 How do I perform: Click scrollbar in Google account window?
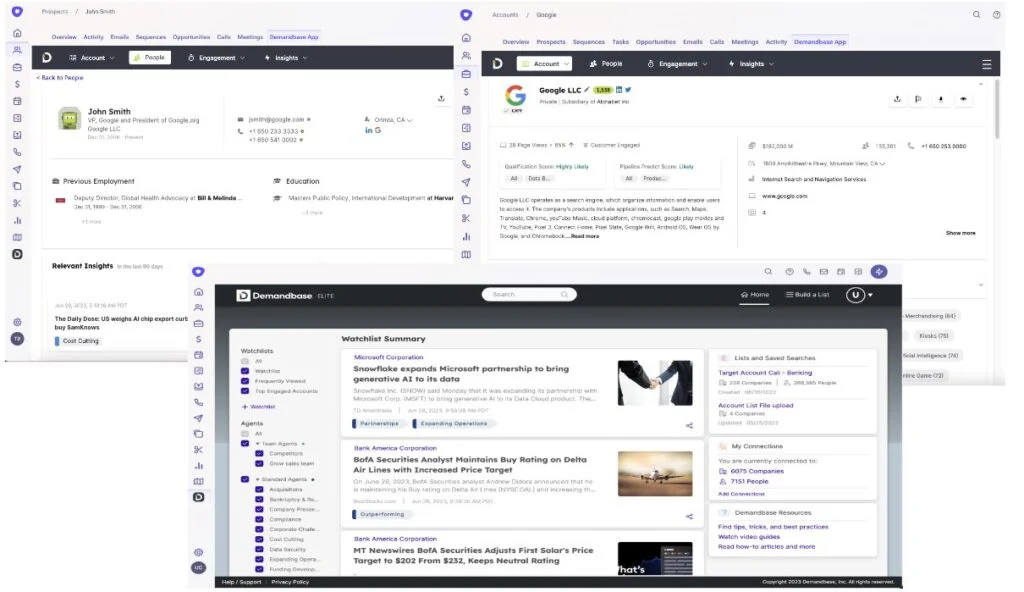(997, 109)
